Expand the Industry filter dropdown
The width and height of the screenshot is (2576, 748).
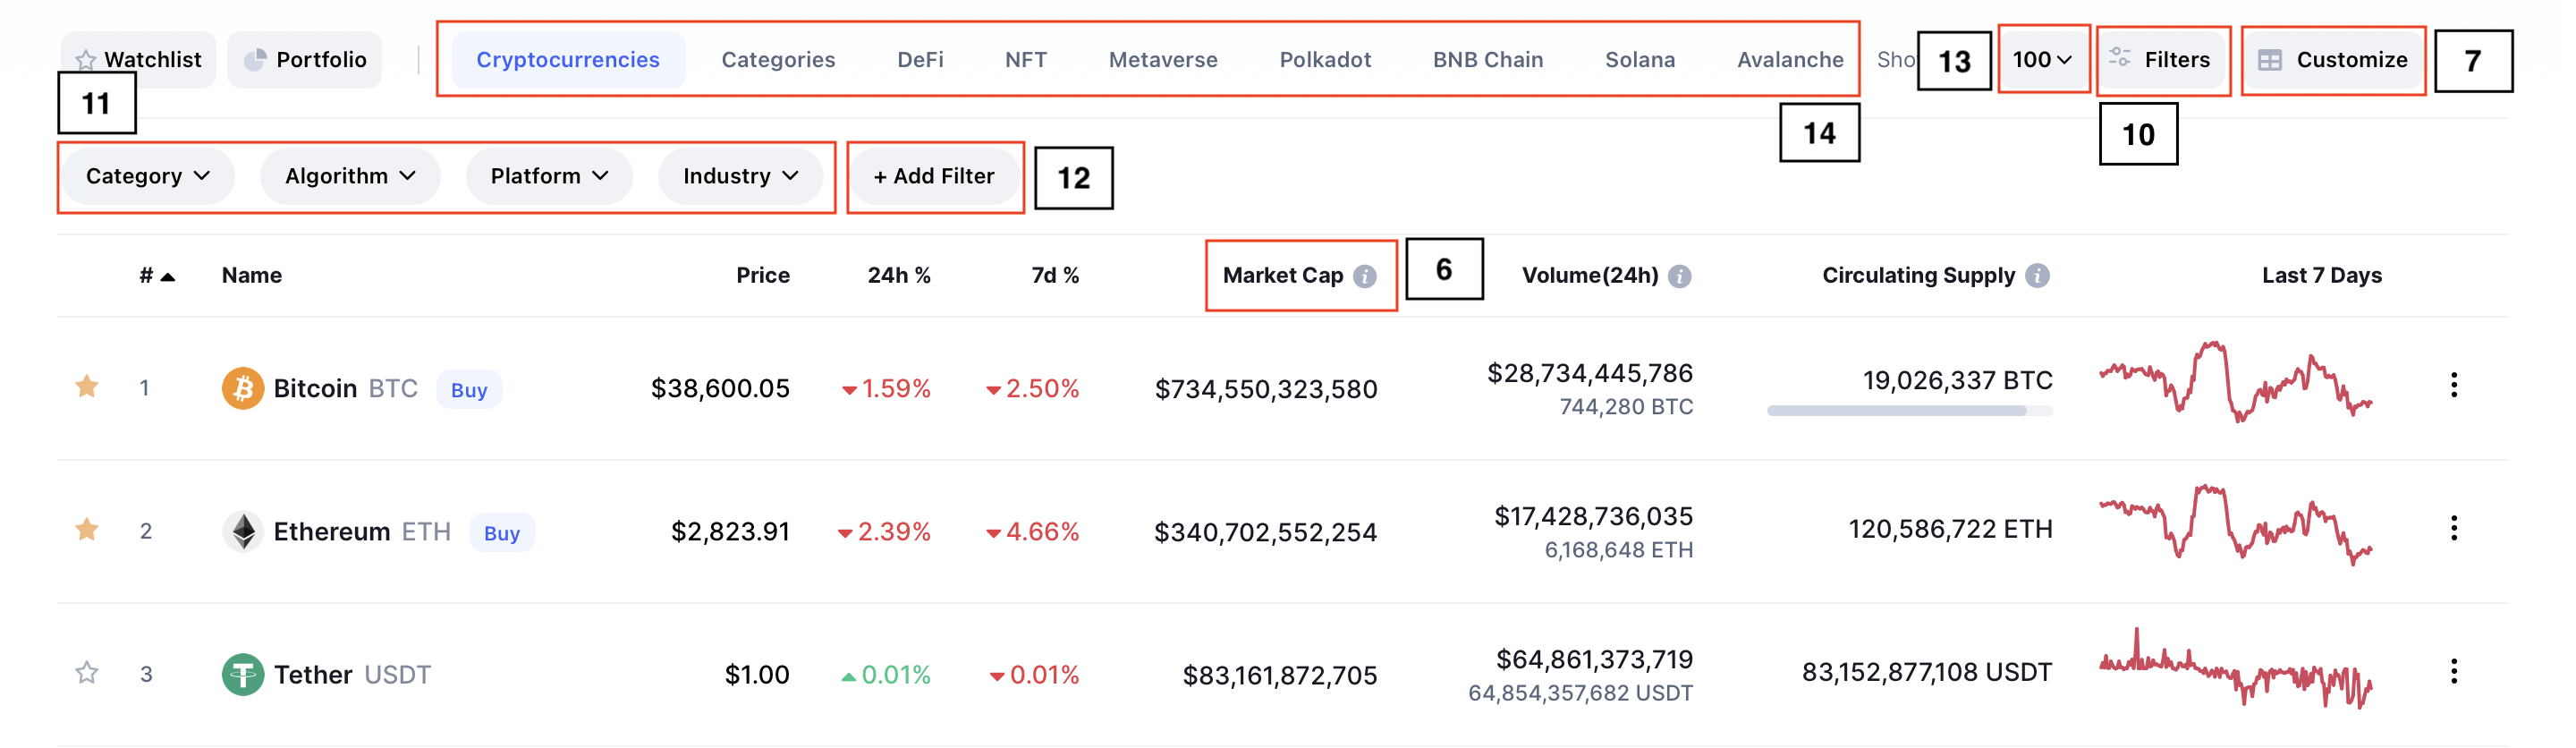741,176
